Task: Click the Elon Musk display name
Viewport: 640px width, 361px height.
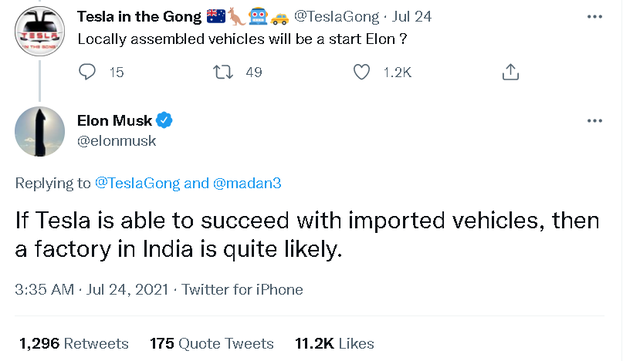Action: pyautogui.click(x=115, y=121)
